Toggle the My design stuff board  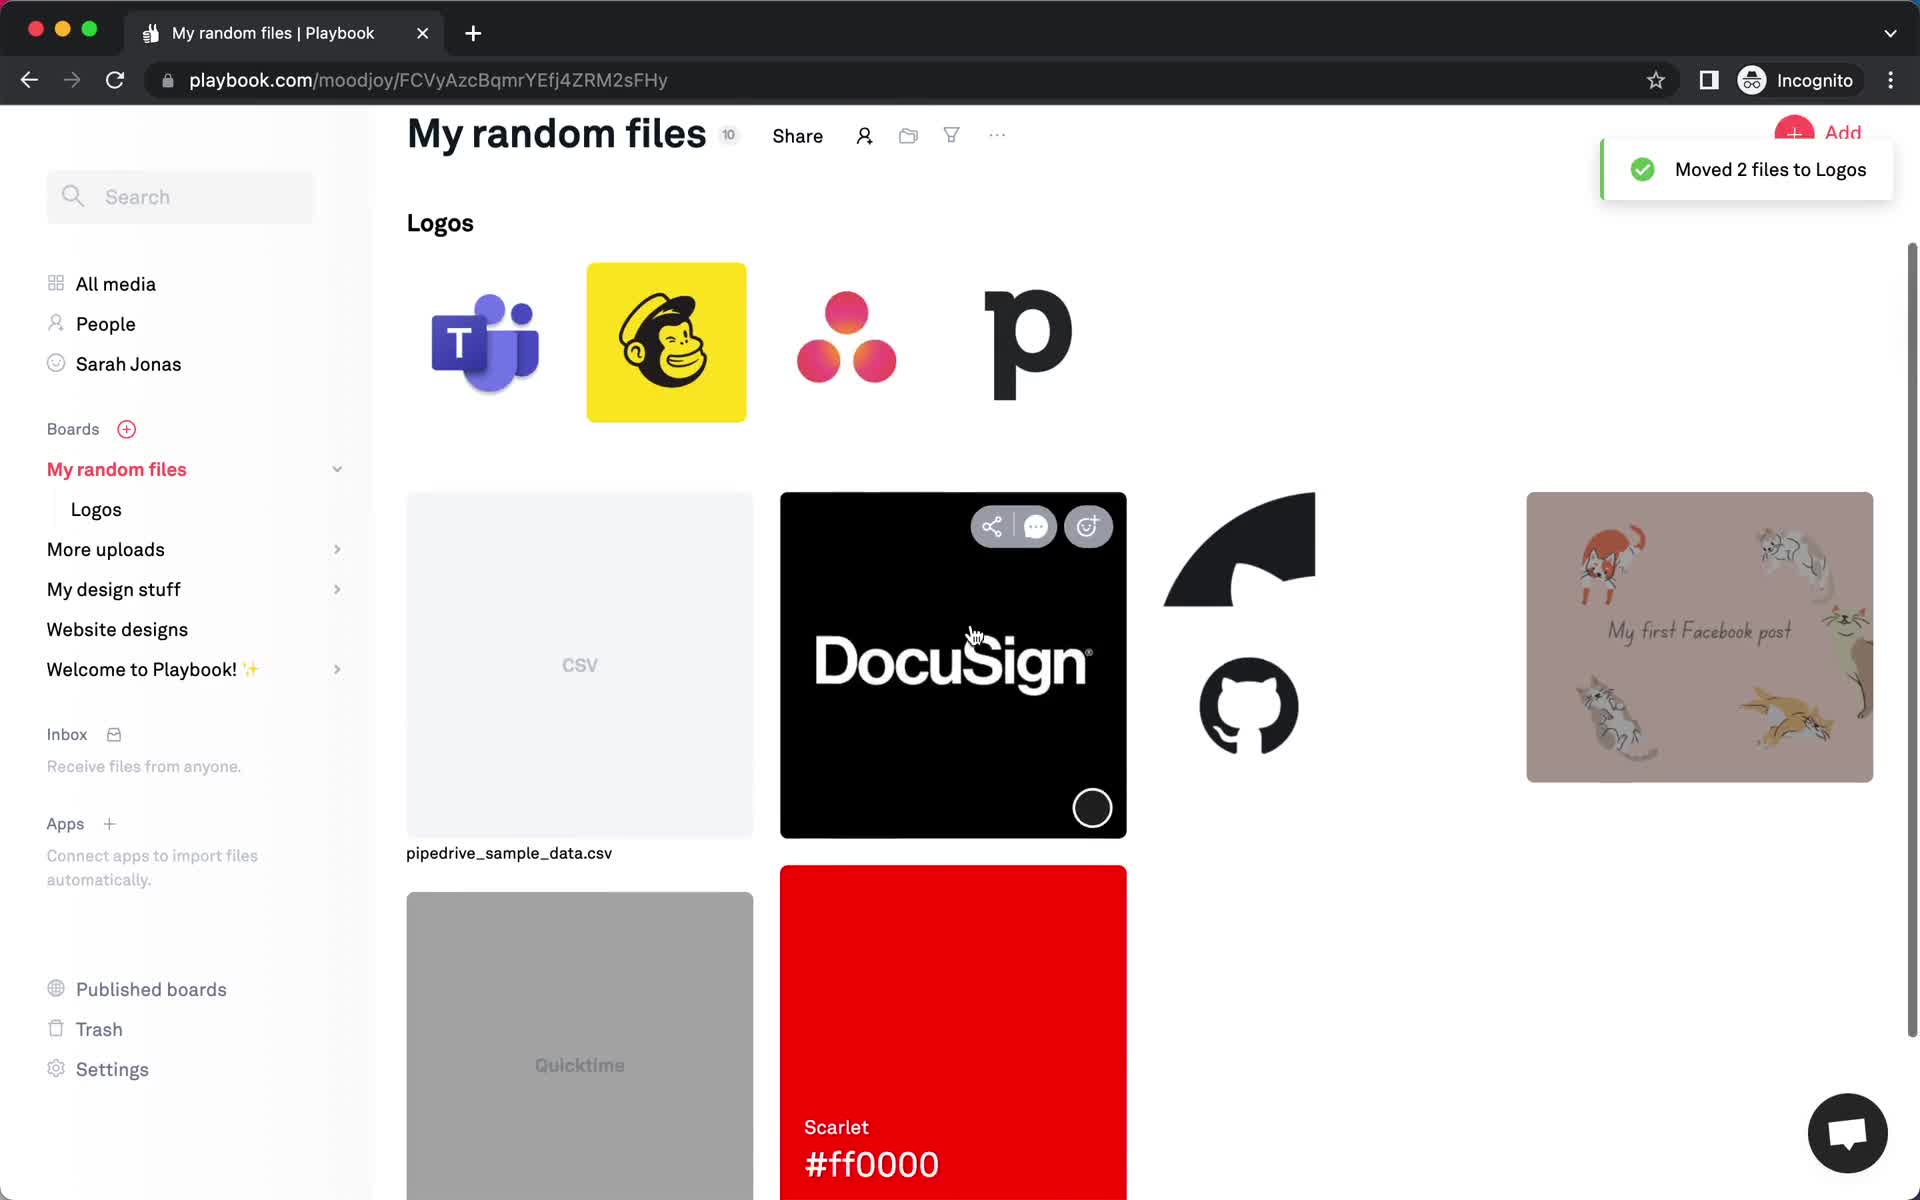[336, 589]
